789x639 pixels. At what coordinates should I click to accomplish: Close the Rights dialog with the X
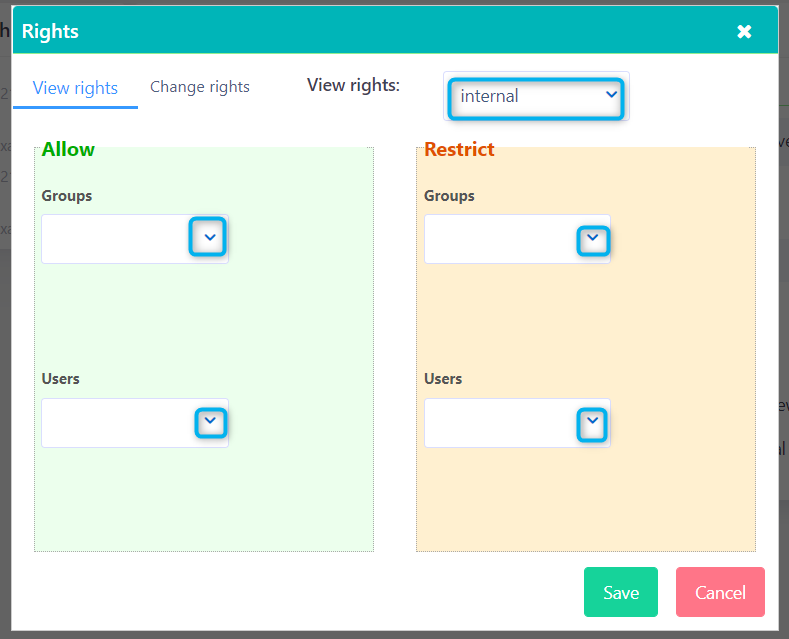click(x=744, y=32)
